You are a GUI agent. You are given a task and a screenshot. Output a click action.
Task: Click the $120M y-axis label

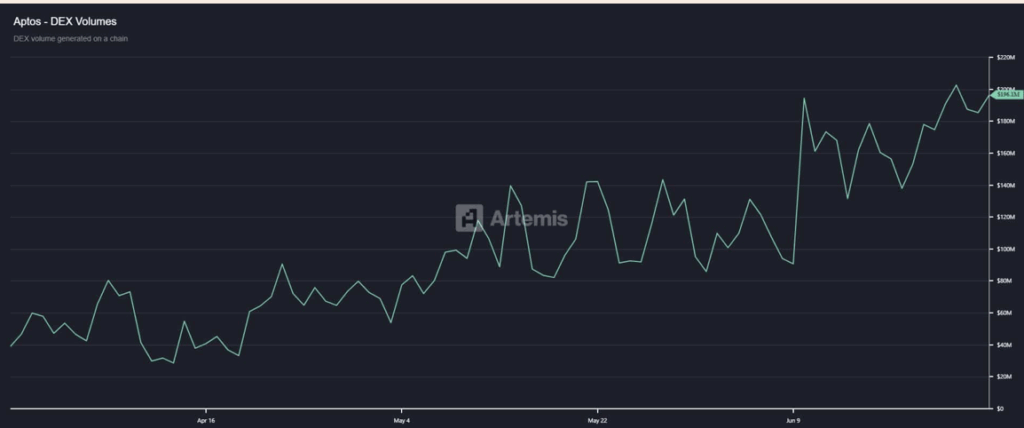point(1004,217)
